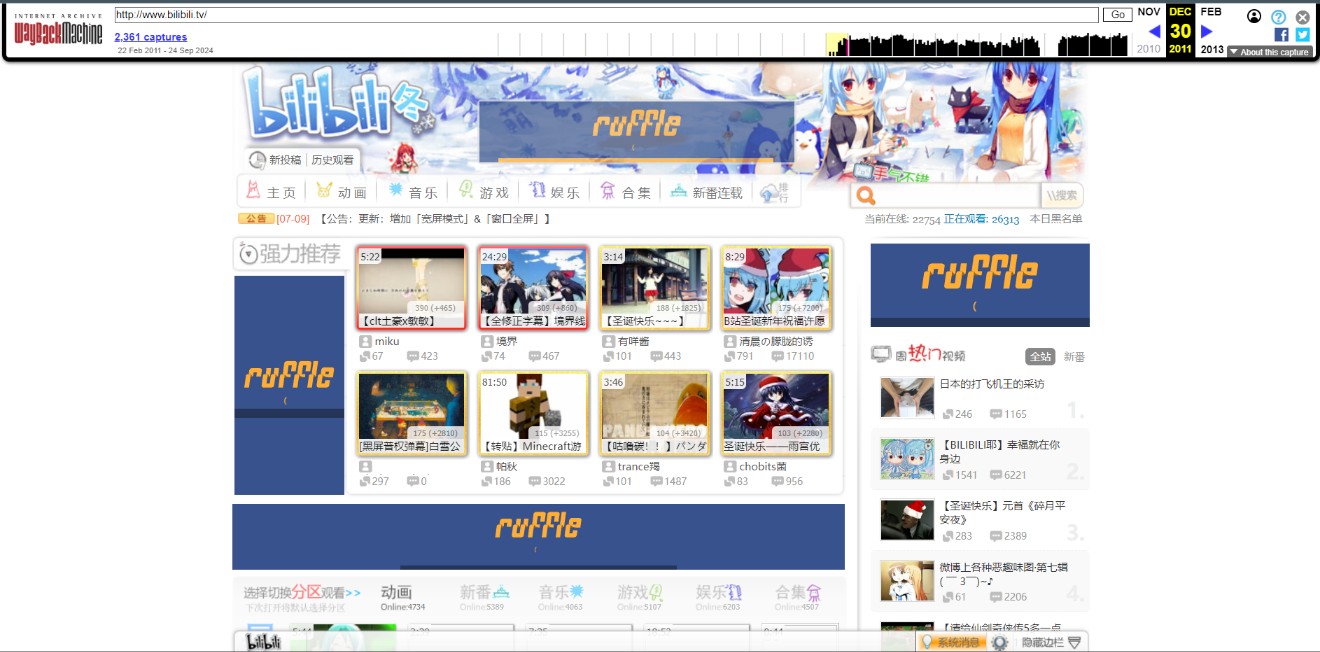1320x652 pixels.
Task: Expand the About this capture dropdown
Action: pyautogui.click(x=1269, y=52)
